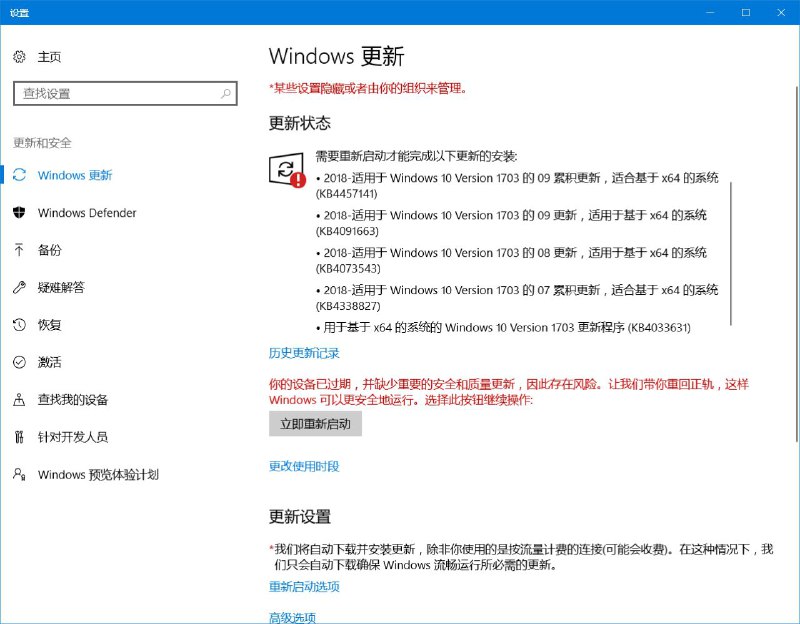Click the 针对开发人员 tools icon
Image resolution: width=800 pixels, height=624 pixels.
click(x=19, y=437)
